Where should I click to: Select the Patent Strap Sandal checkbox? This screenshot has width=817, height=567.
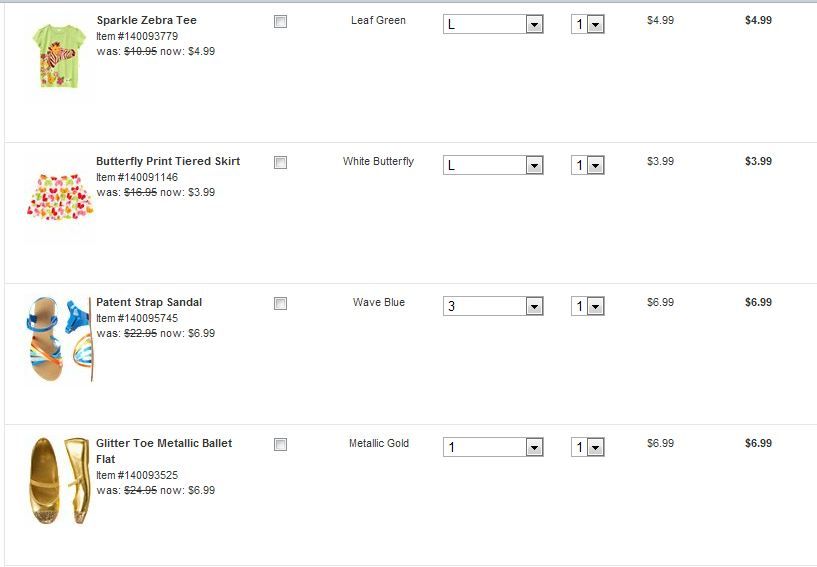click(x=280, y=303)
